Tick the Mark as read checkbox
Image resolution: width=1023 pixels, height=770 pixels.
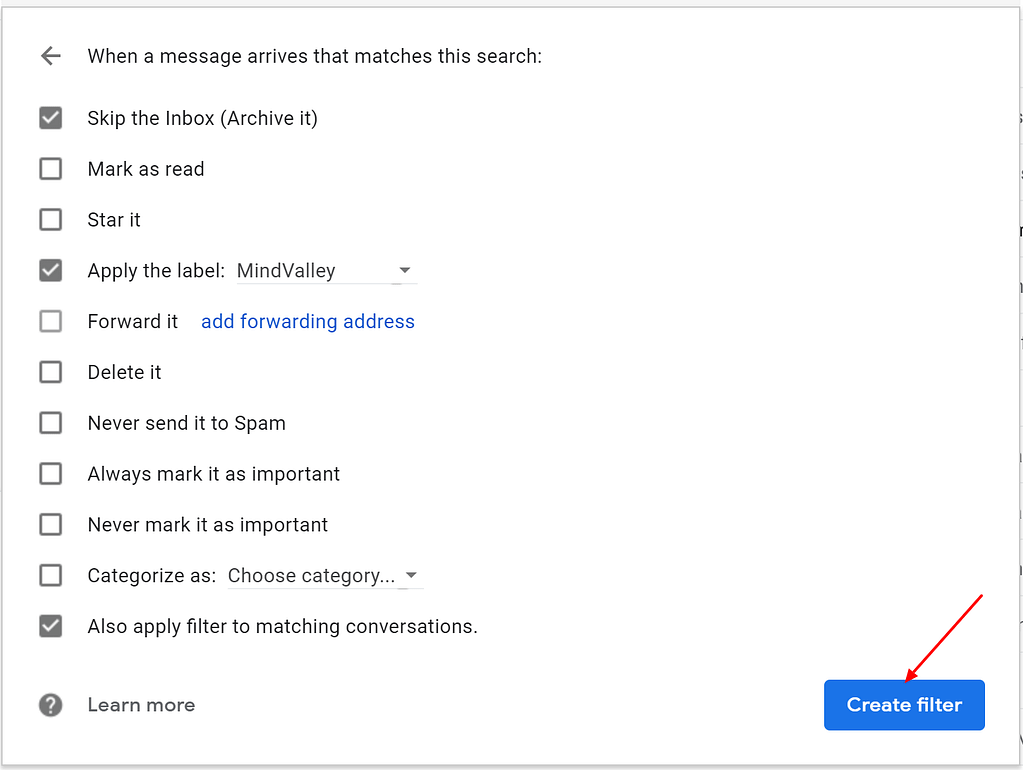point(51,169)
